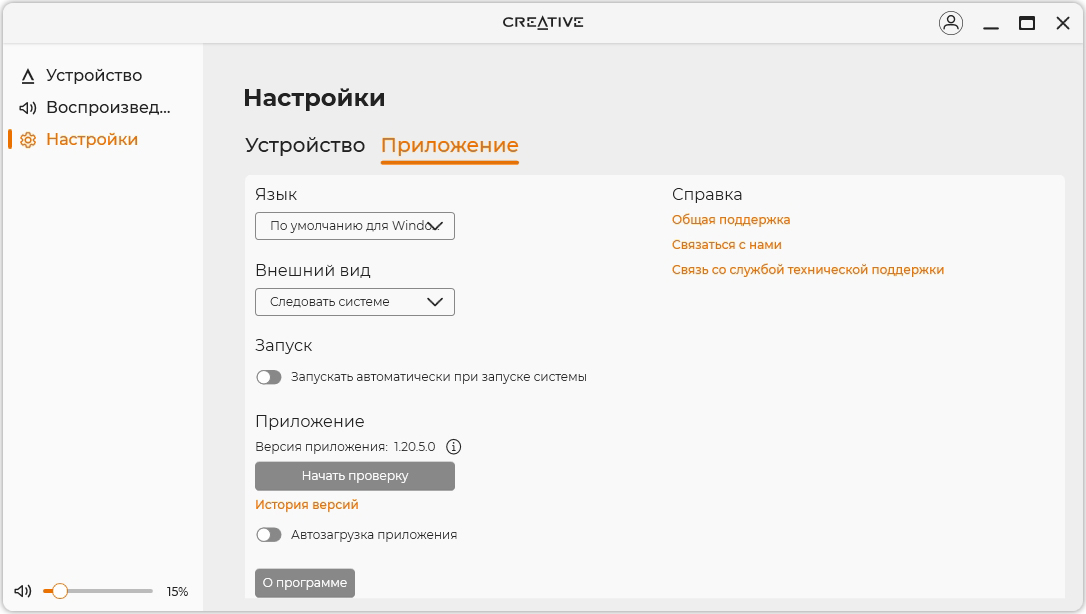Click the CREATIVE logo in title bar
Screen dimensions: 1086x614
click(x=543, y=22)
